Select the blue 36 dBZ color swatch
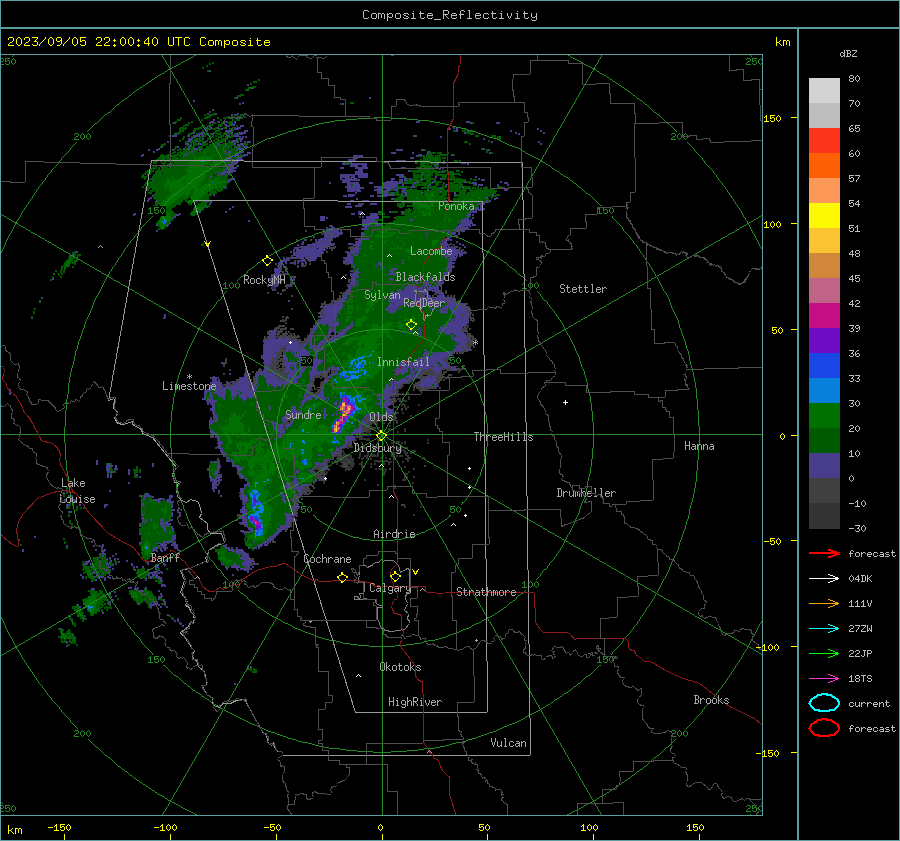Image resolution: width=900 pixels, height=841 pixels. pos(824,365)
